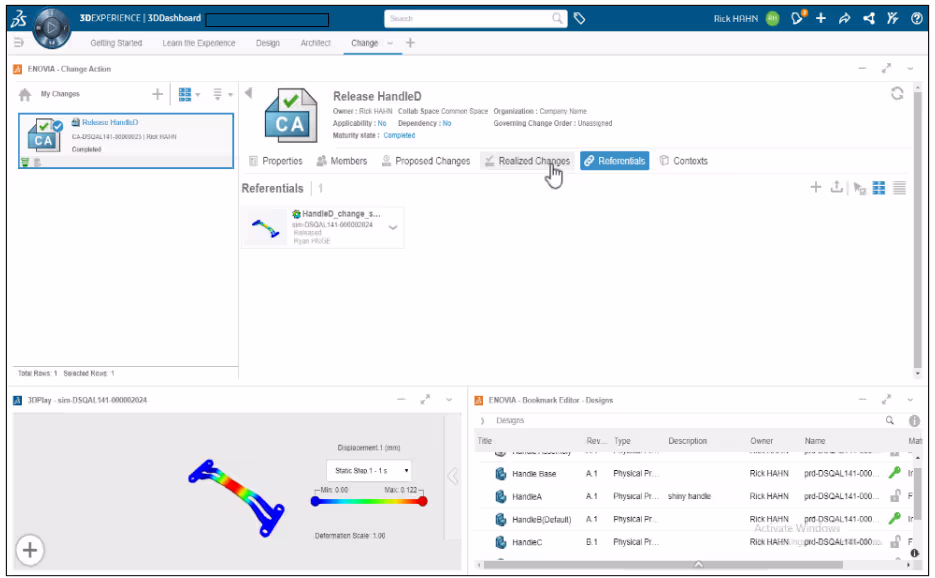Open the Help question mark icon
Screen dimensions: 935x578
pos(917,18)
